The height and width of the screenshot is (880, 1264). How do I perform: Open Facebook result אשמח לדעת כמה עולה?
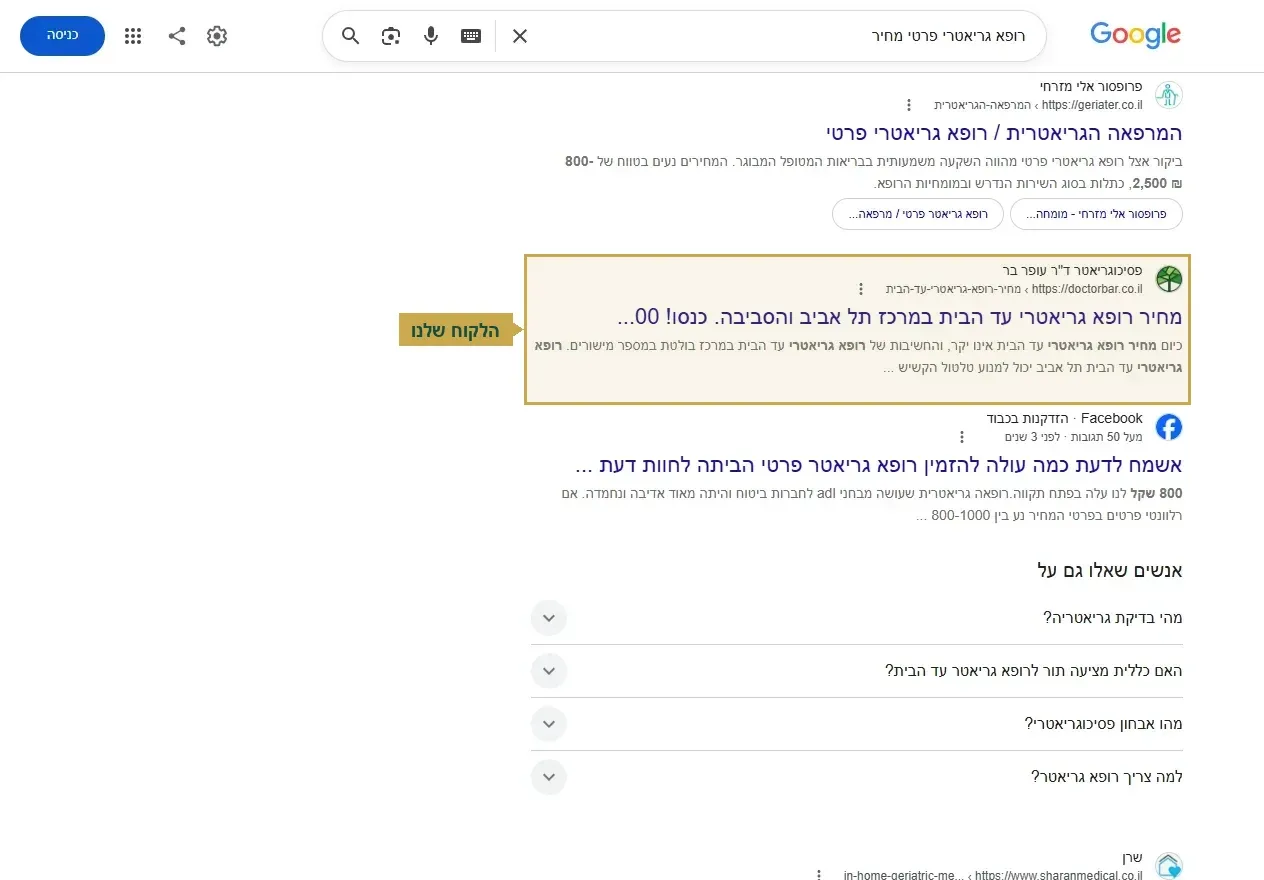[x=879, y=465]
